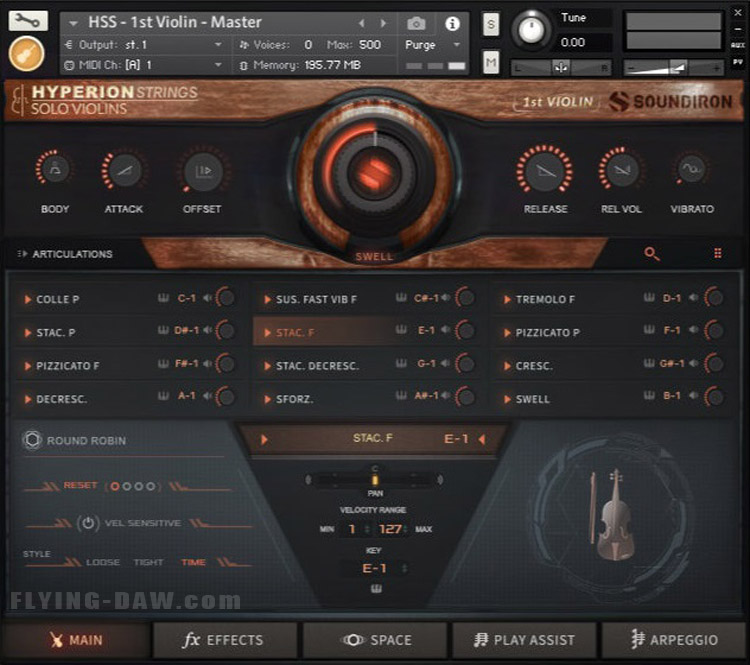Go to next instrument arrow
The image size is (750, 665).
(x=383, y=23)
